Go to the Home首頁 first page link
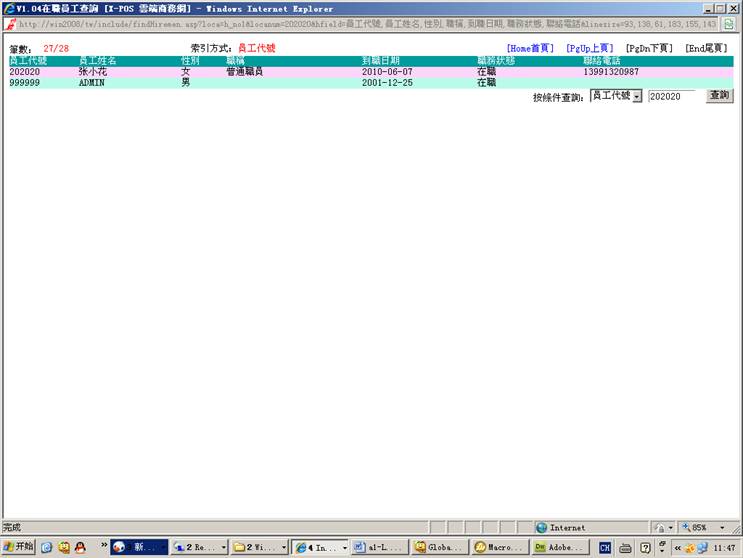 (x=530, y=48)
